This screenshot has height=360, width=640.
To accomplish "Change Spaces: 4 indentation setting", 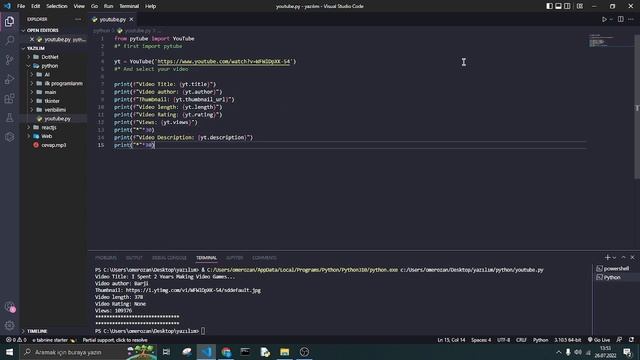I will 481,340.
